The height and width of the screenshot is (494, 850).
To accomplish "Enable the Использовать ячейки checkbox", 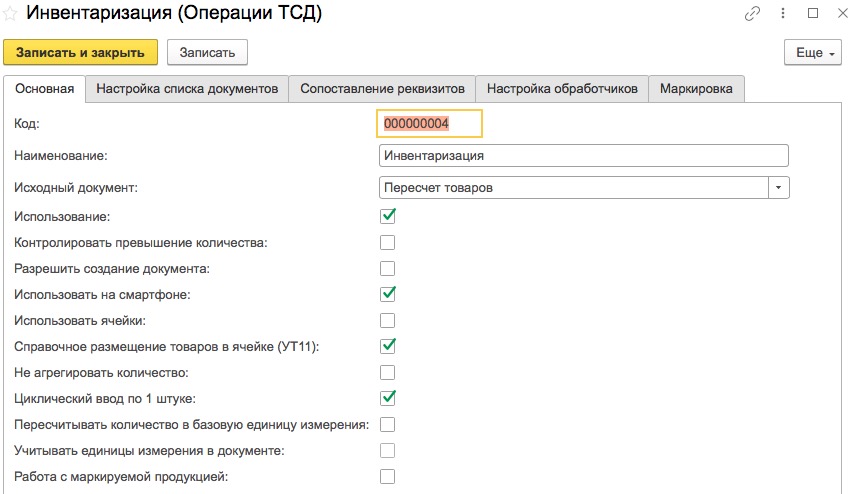I will [388, 320].
